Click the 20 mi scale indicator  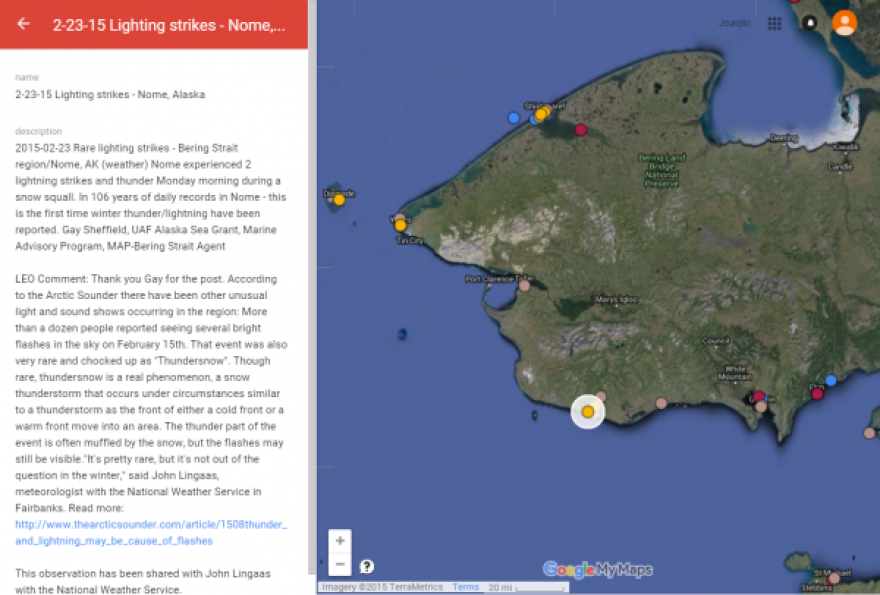click(526, 587)
